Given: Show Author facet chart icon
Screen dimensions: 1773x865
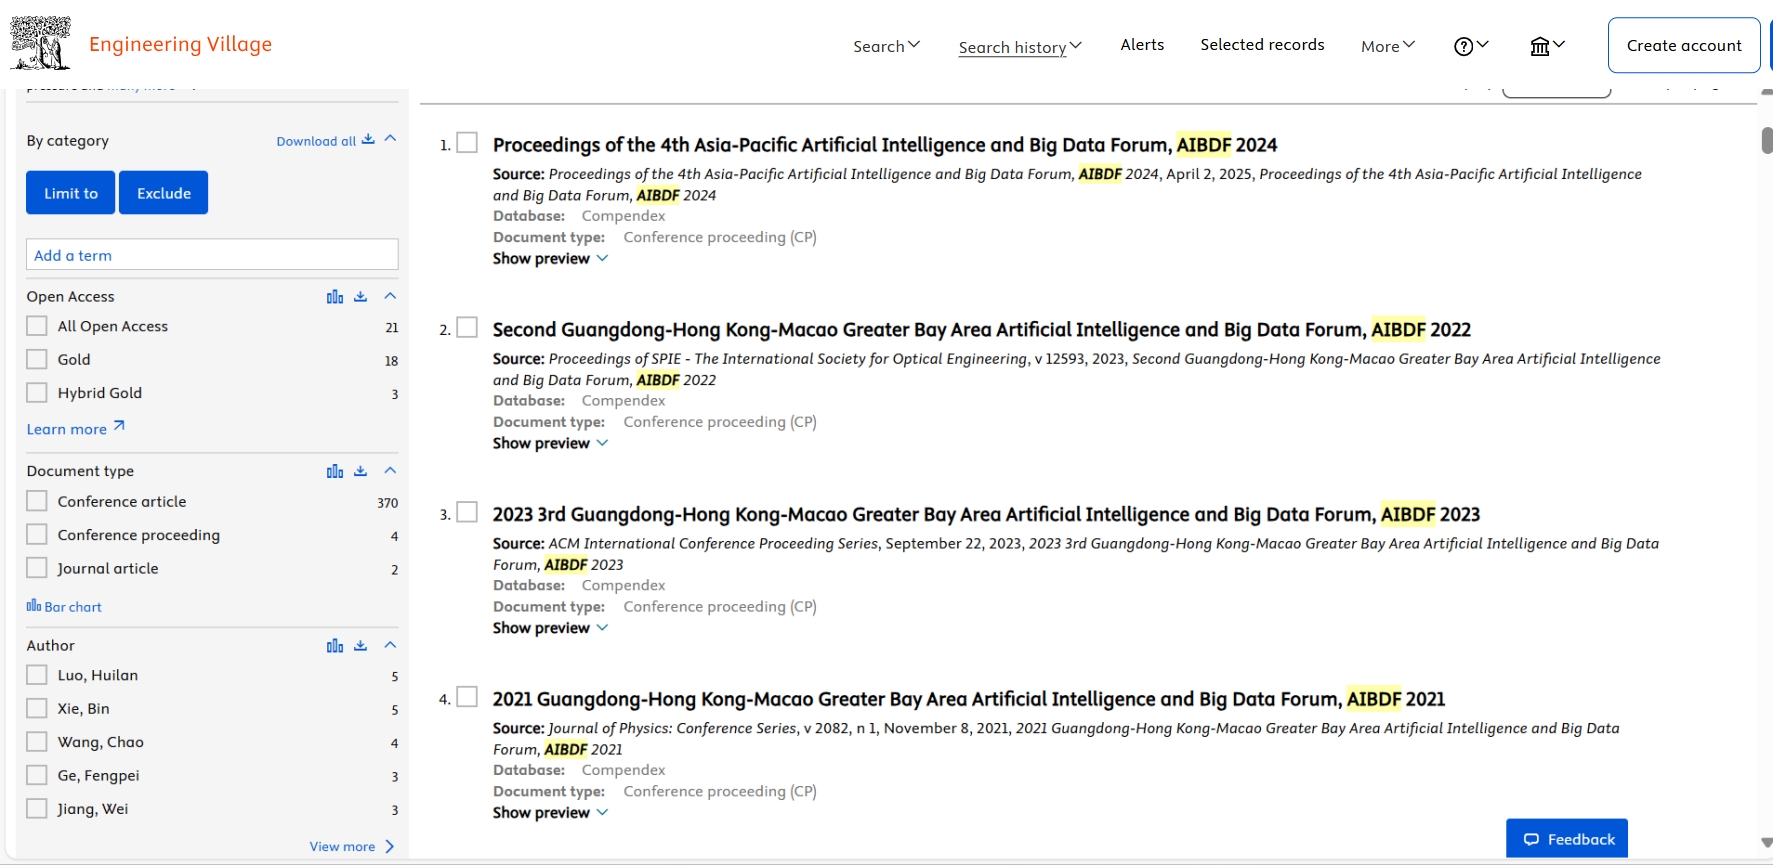Looking at the screenshot, I should [x=335, y=645].
